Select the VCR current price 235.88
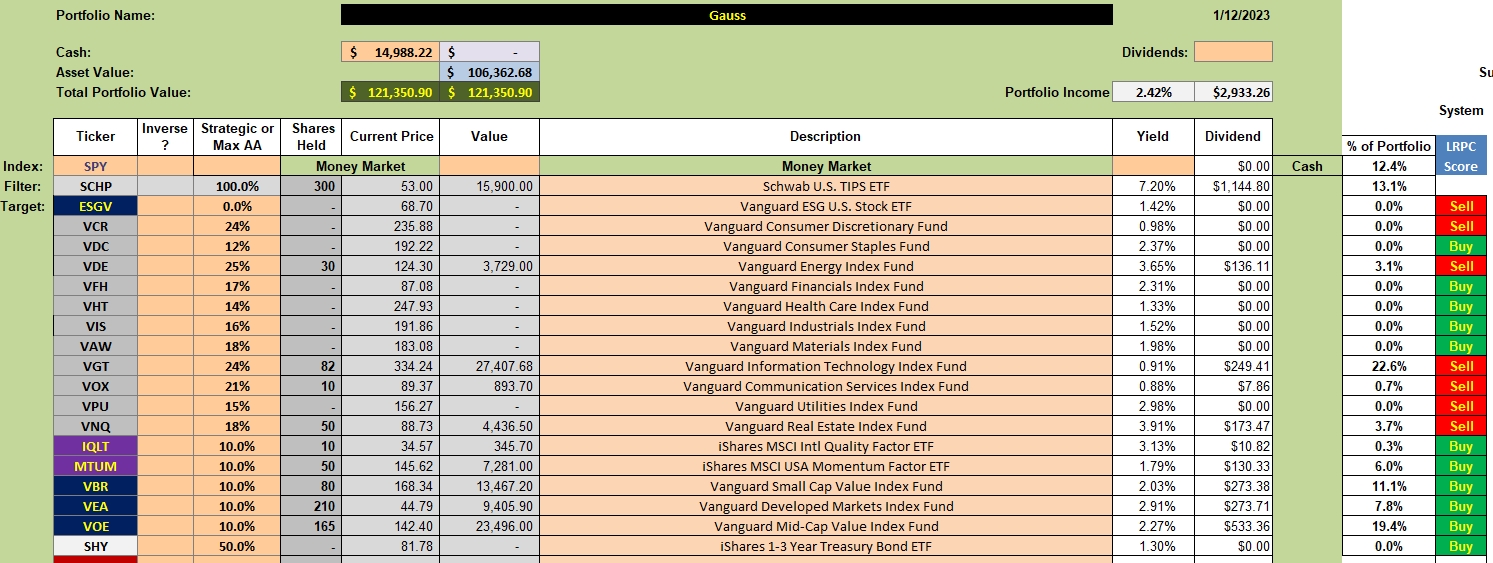This screenshot has width=1493, height=563. 390,226
